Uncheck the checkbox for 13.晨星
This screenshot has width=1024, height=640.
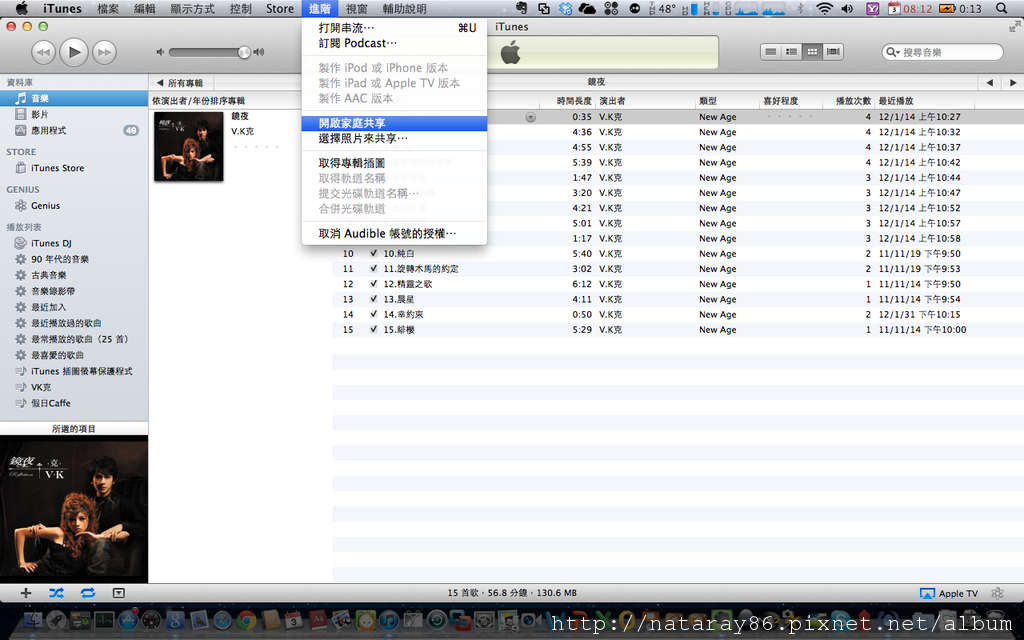point(374,299)
